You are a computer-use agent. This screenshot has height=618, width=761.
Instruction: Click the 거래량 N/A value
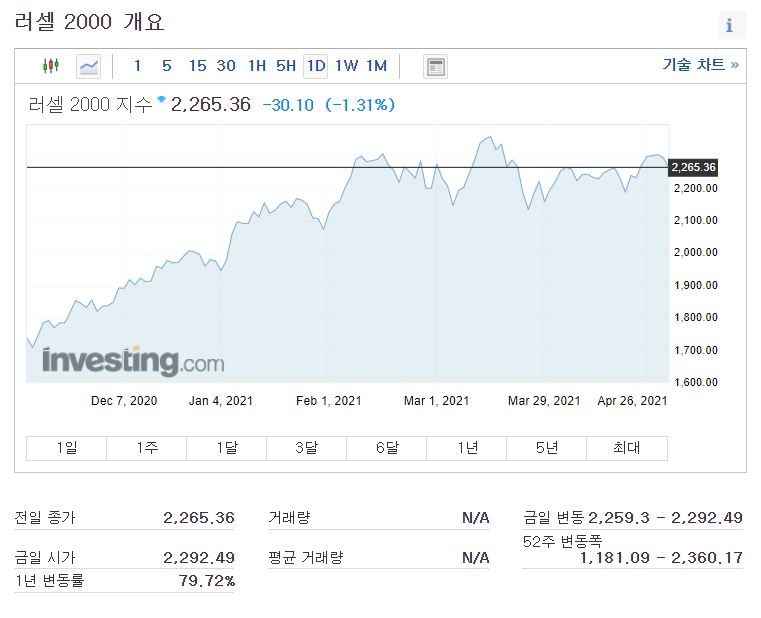[476, 518]
